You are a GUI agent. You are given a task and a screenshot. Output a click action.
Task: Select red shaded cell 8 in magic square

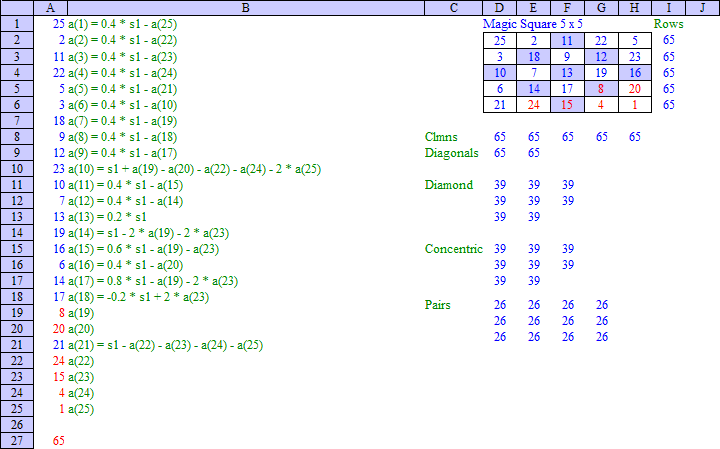pos(601,89)
